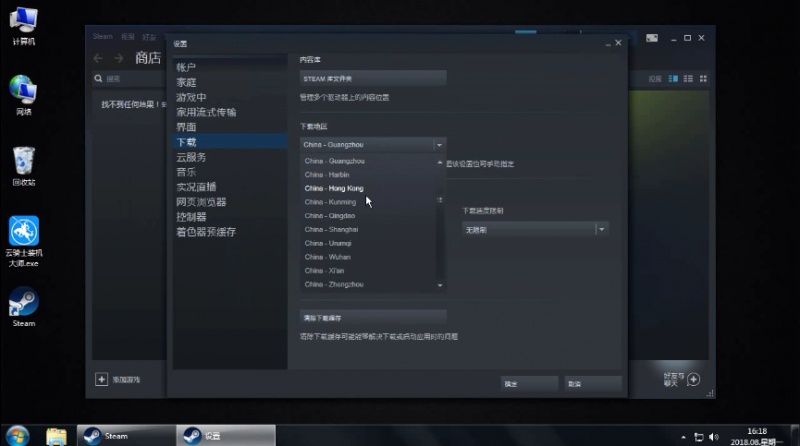Click the STEAM 库文件夹 button
The width and height of the screenshot is (800, 446).
point(373,79)
